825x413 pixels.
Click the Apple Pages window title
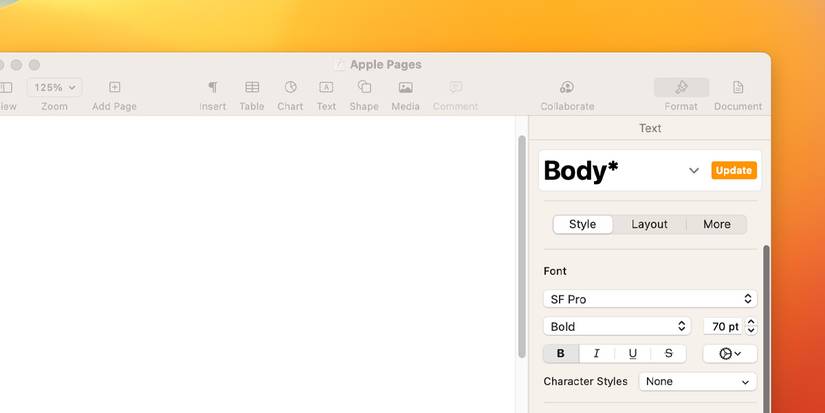click(x=386, y=64)
